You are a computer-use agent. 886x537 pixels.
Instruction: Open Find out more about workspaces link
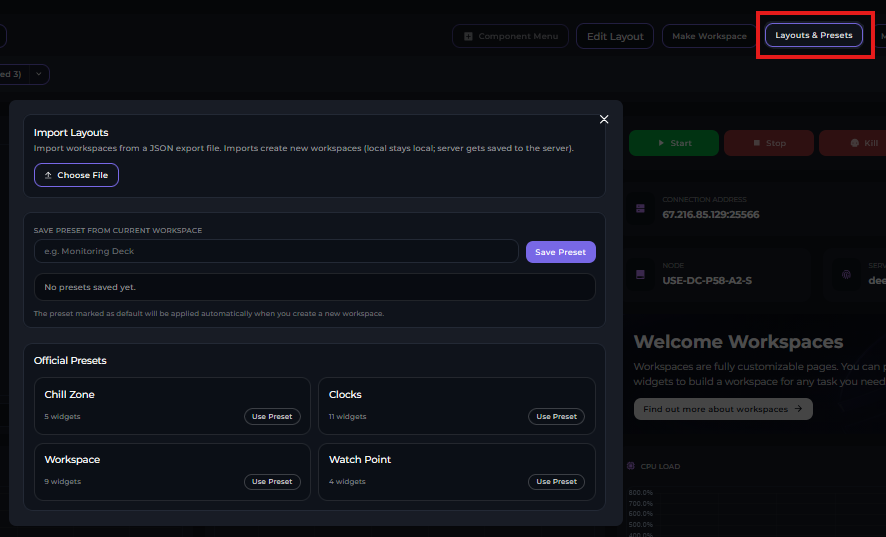click(x=722, y=409)
